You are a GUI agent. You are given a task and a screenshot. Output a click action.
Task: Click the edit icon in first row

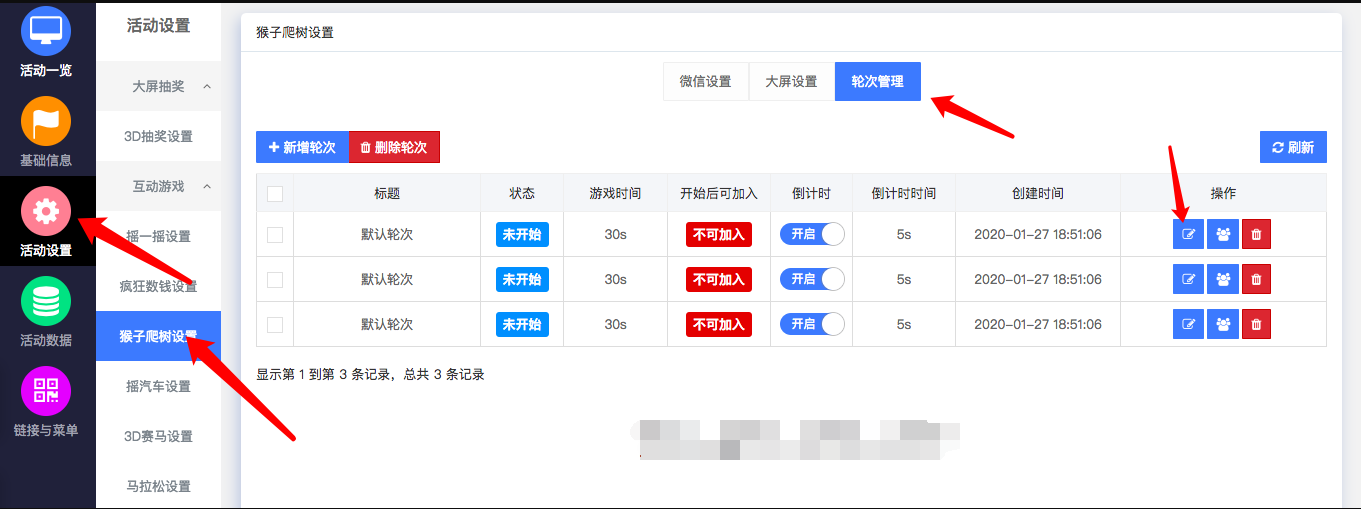click(1188, 235)
